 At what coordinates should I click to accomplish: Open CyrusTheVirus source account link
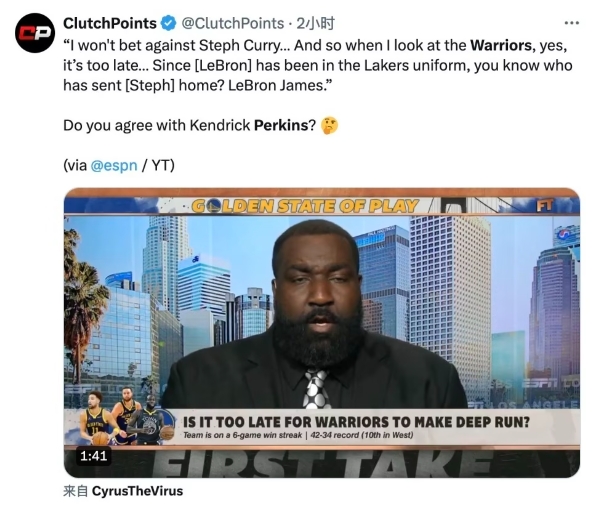click(138, 491)
